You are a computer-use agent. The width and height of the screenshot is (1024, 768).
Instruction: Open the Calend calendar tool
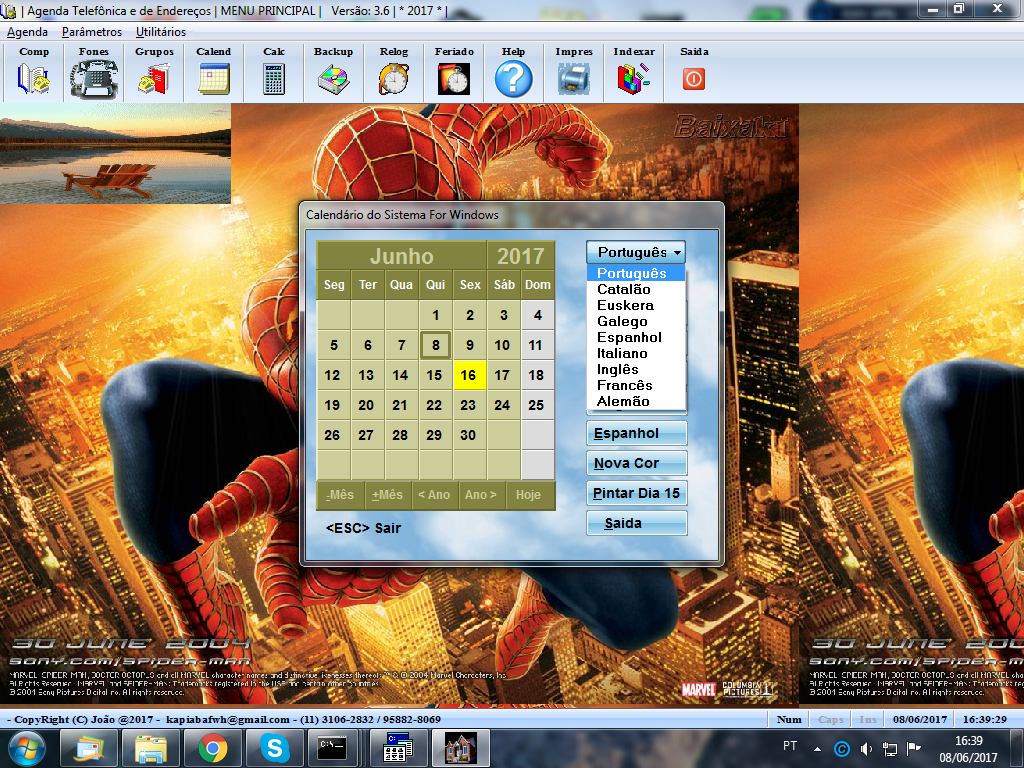[x=213, y=77]
